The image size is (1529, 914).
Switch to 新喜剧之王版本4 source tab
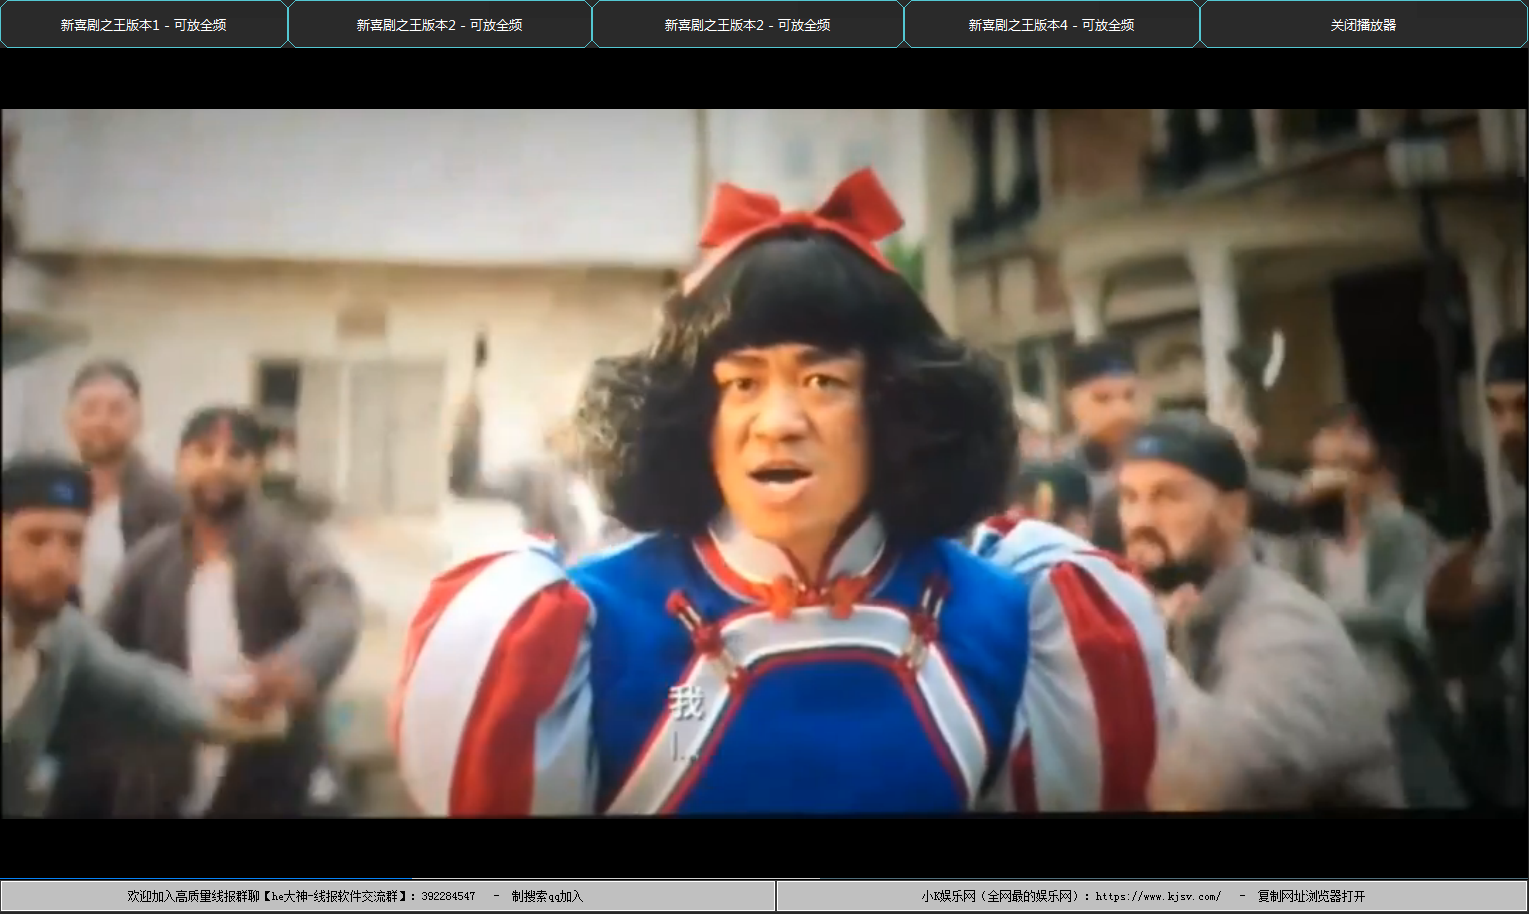1052,24
